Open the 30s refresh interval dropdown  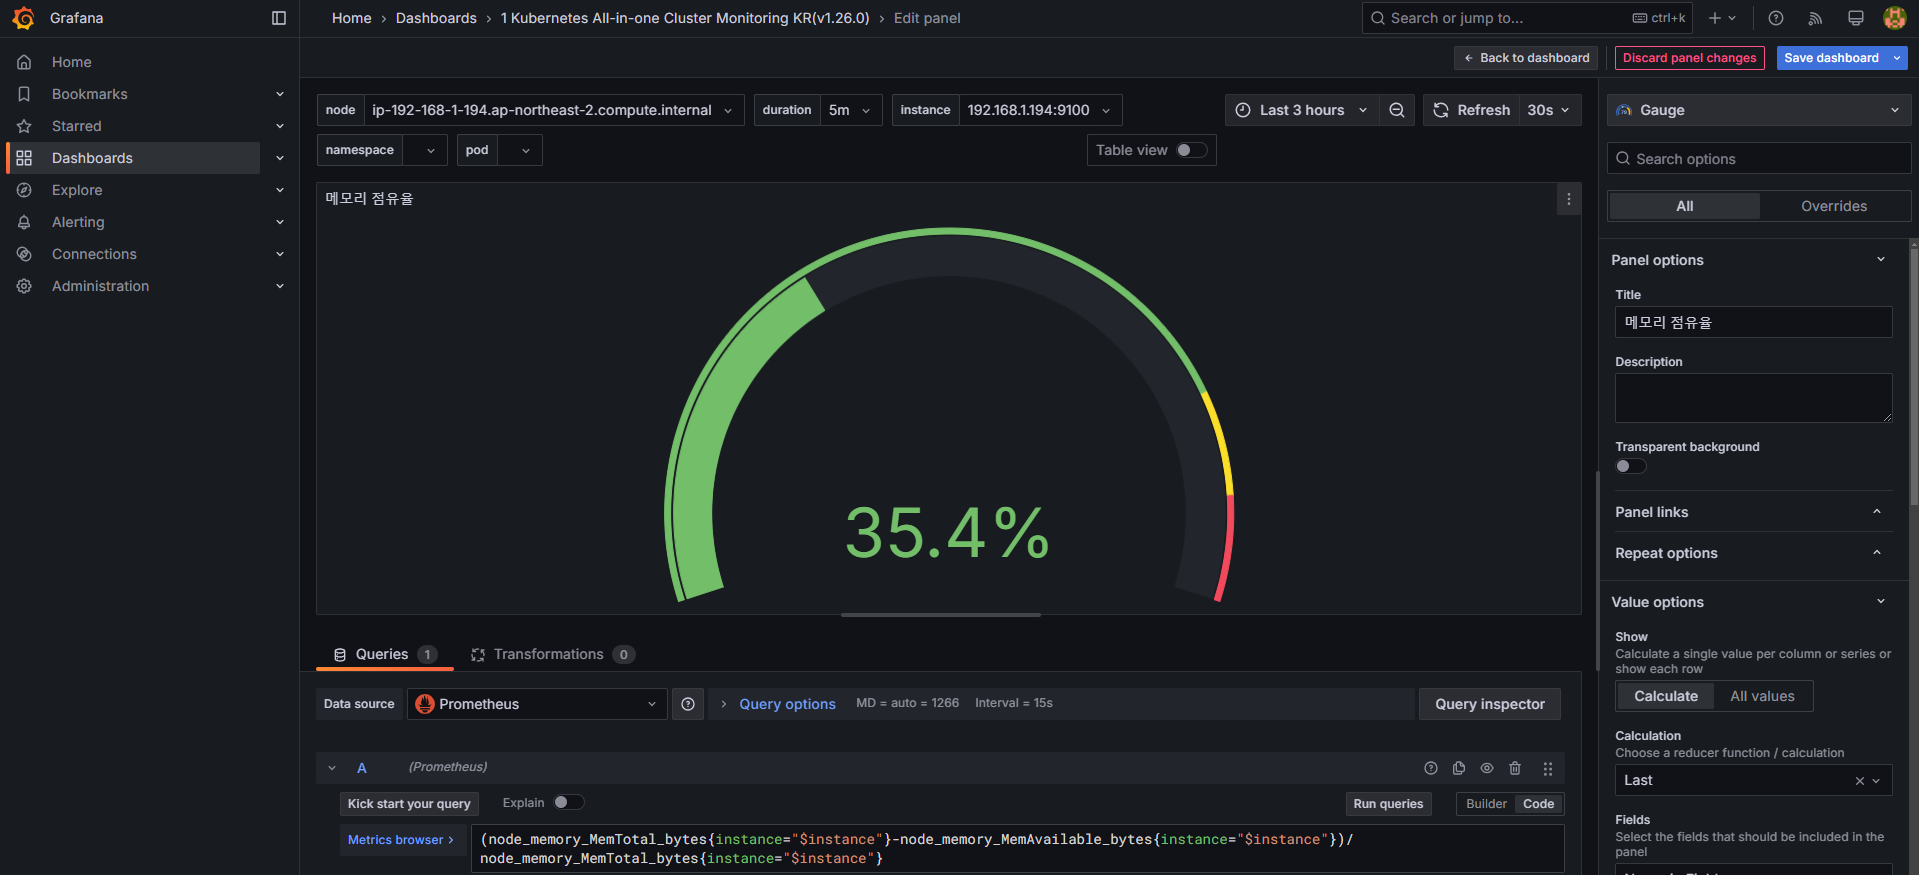coord(1549,110)
